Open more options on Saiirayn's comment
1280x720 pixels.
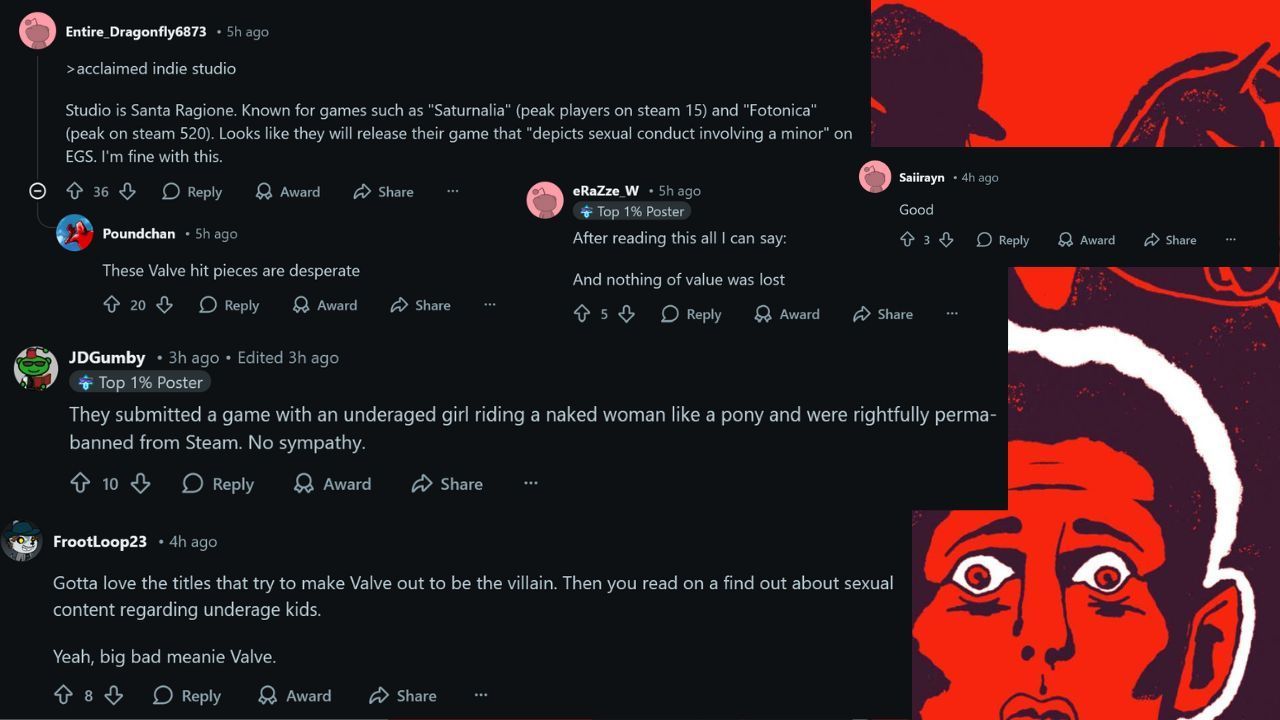pos(1231,240)
